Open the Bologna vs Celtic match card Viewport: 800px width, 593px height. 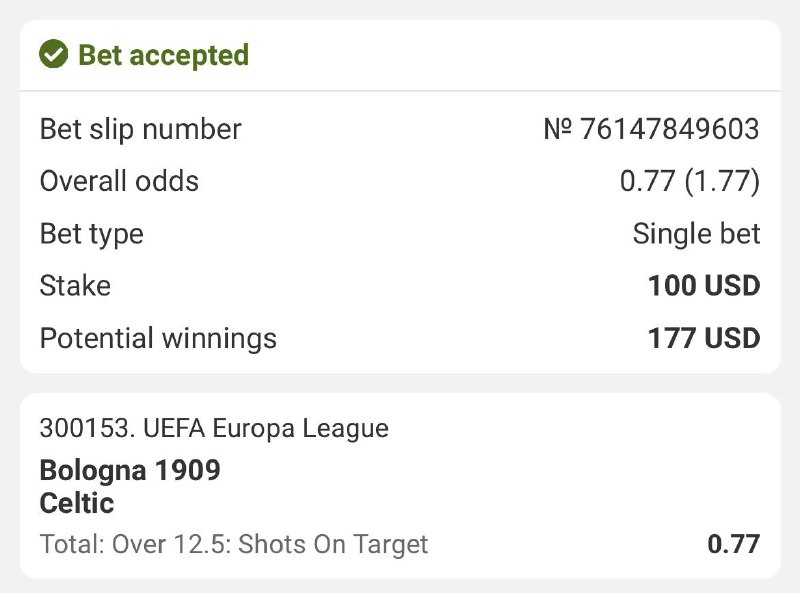point(400,486)
